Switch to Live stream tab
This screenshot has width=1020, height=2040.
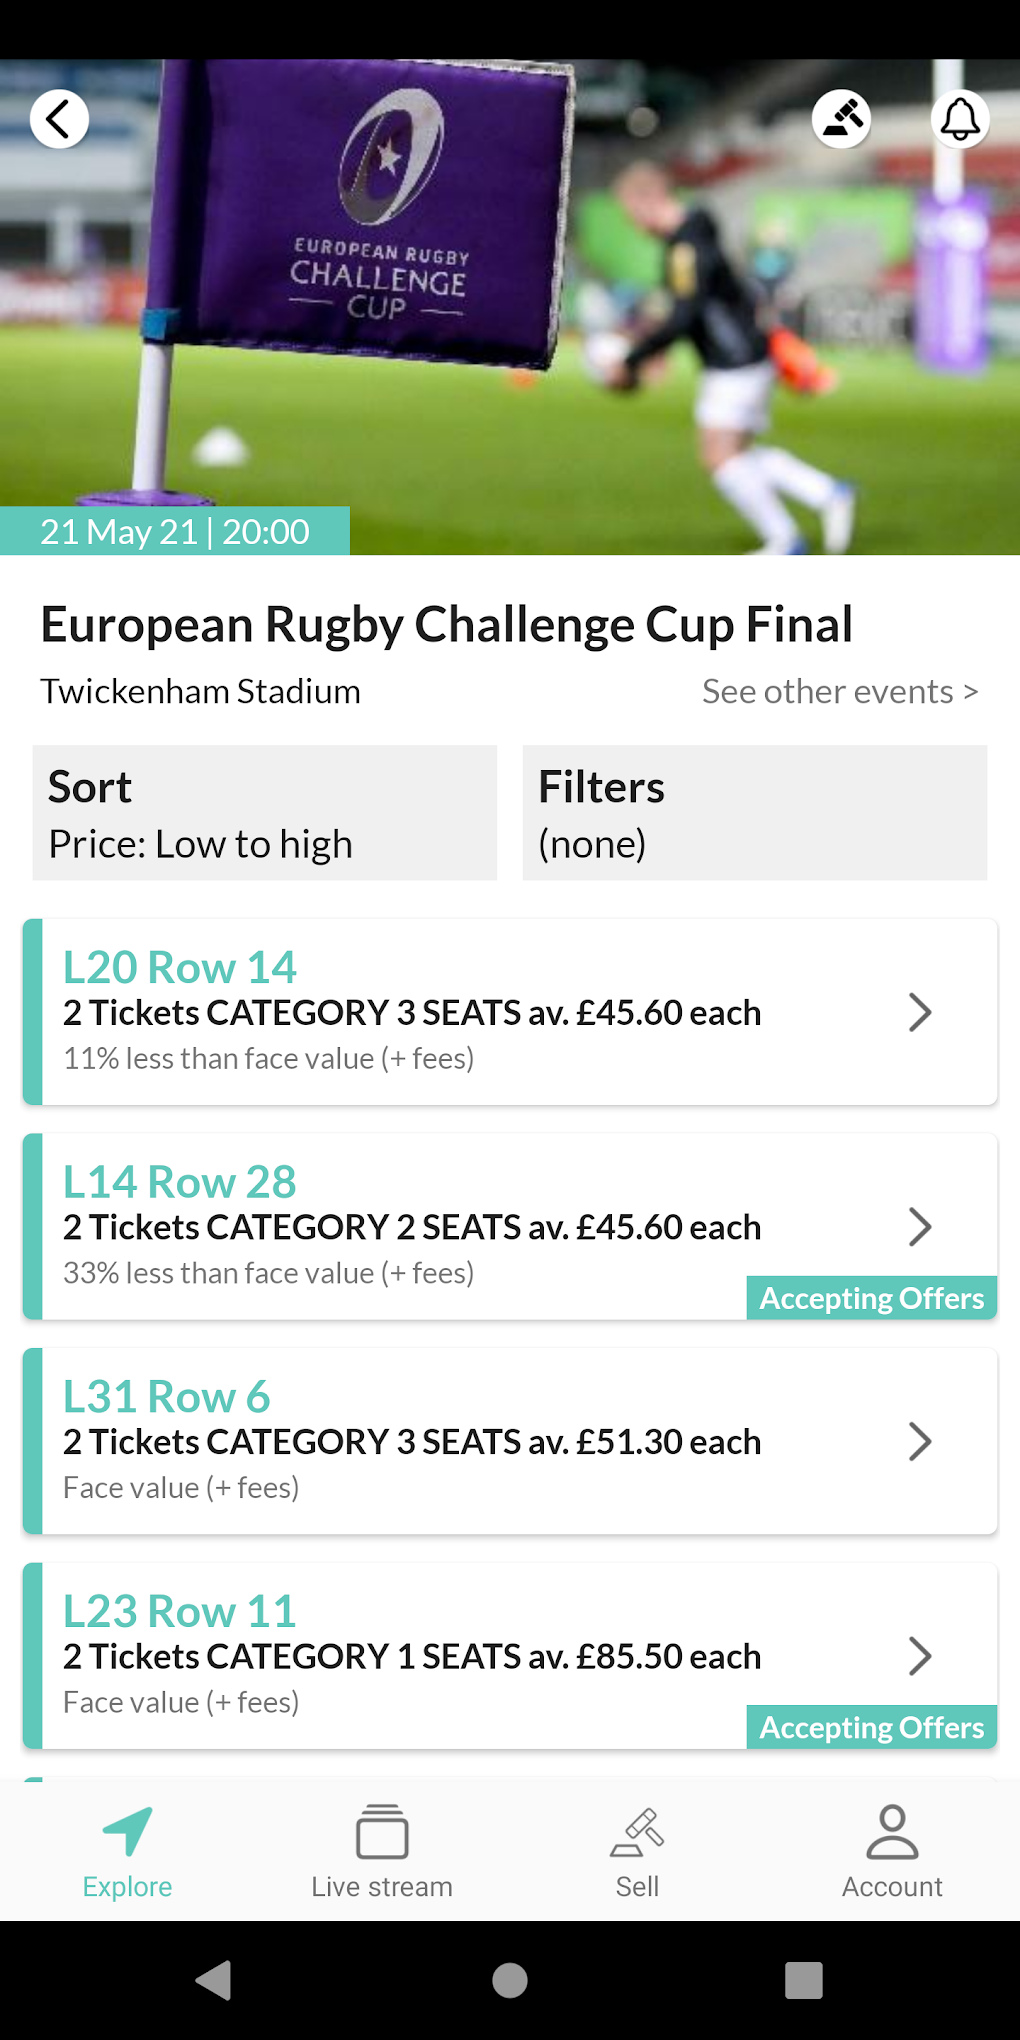382,1850
